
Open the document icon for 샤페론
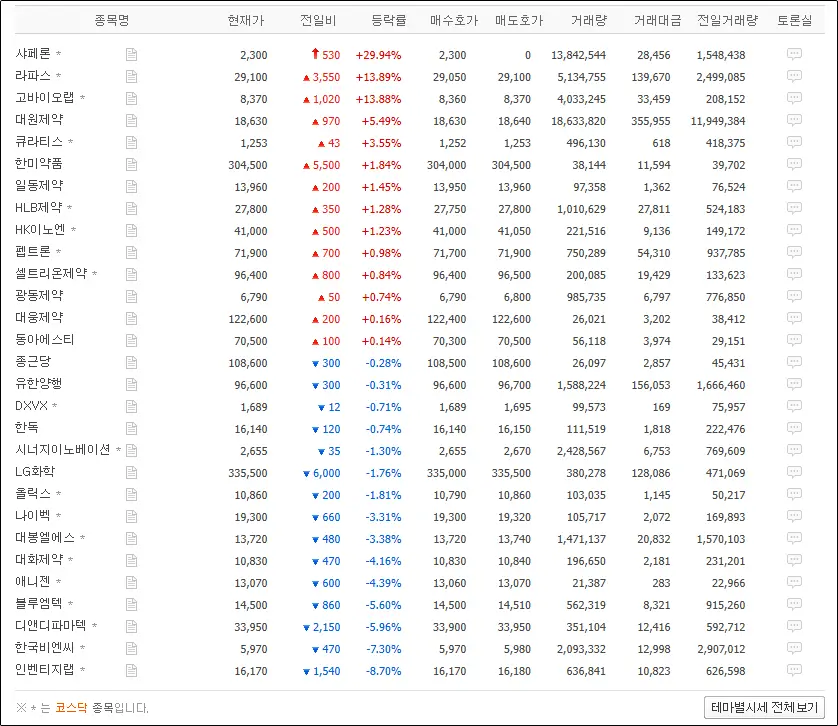[x=131, y=55]
